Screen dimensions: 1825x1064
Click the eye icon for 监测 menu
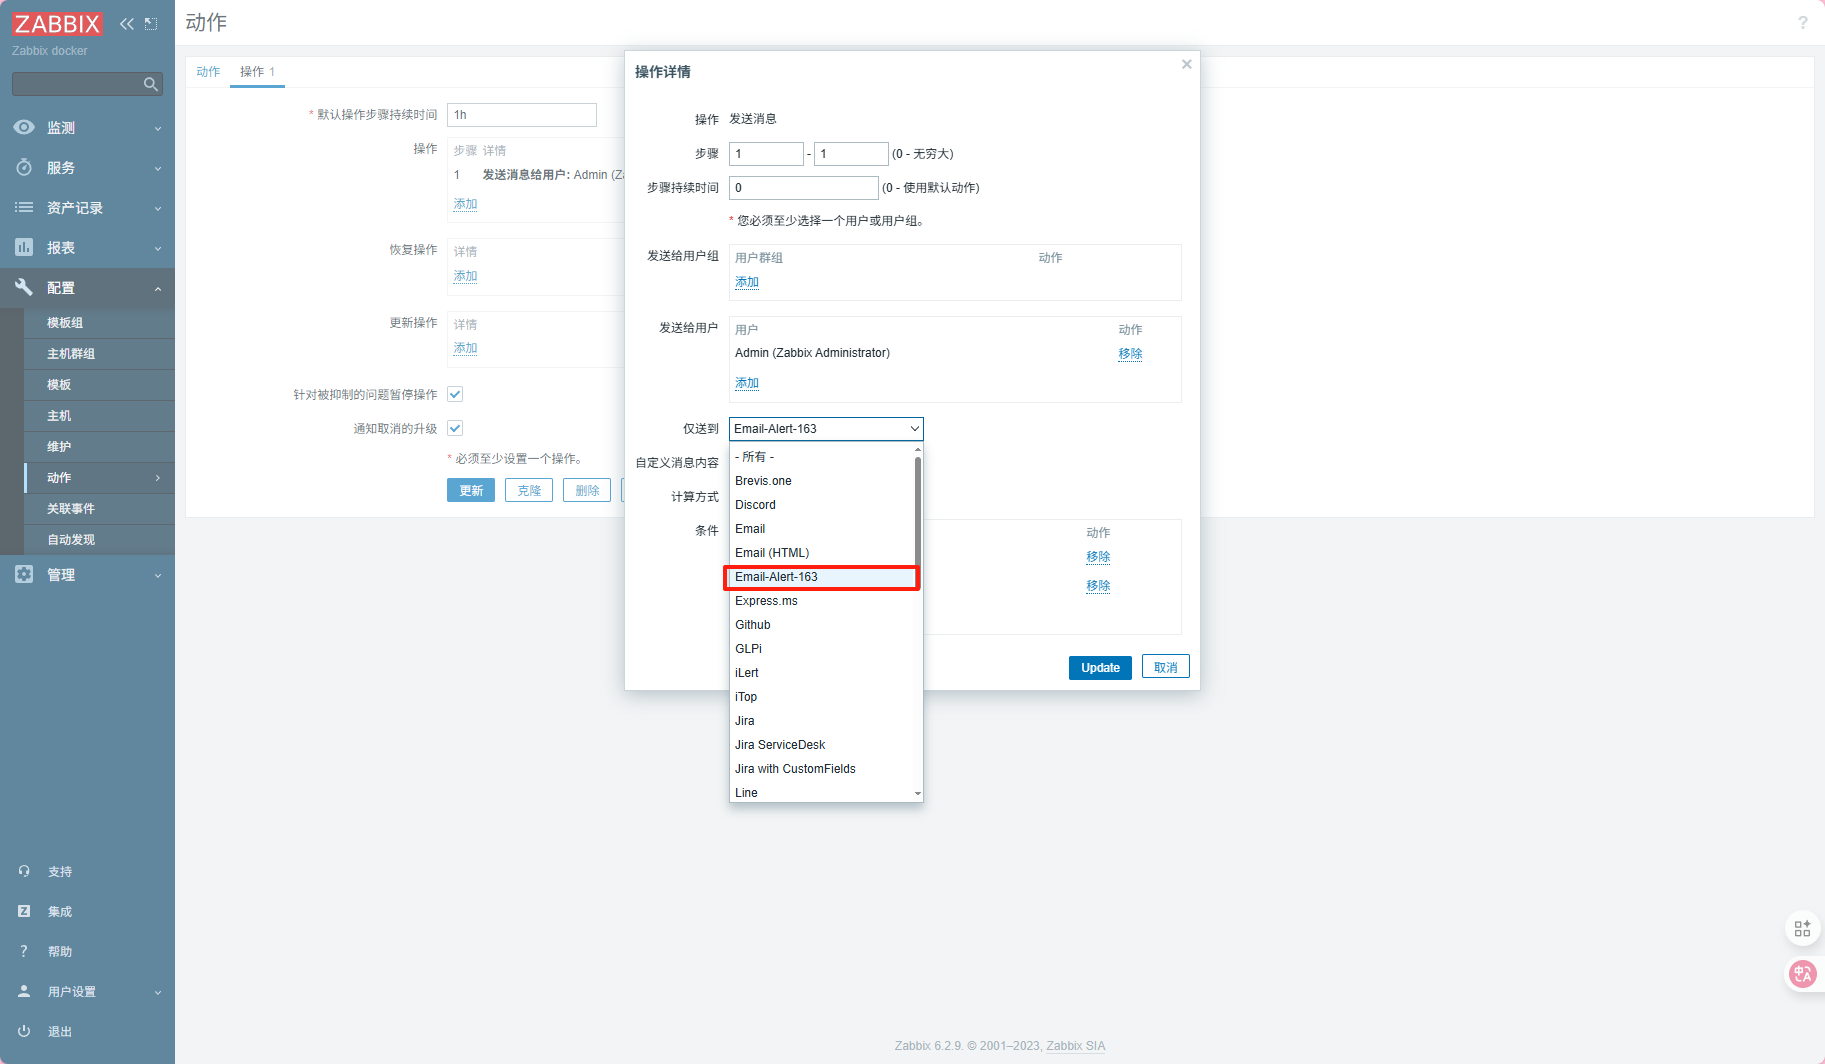coord(24,127)
